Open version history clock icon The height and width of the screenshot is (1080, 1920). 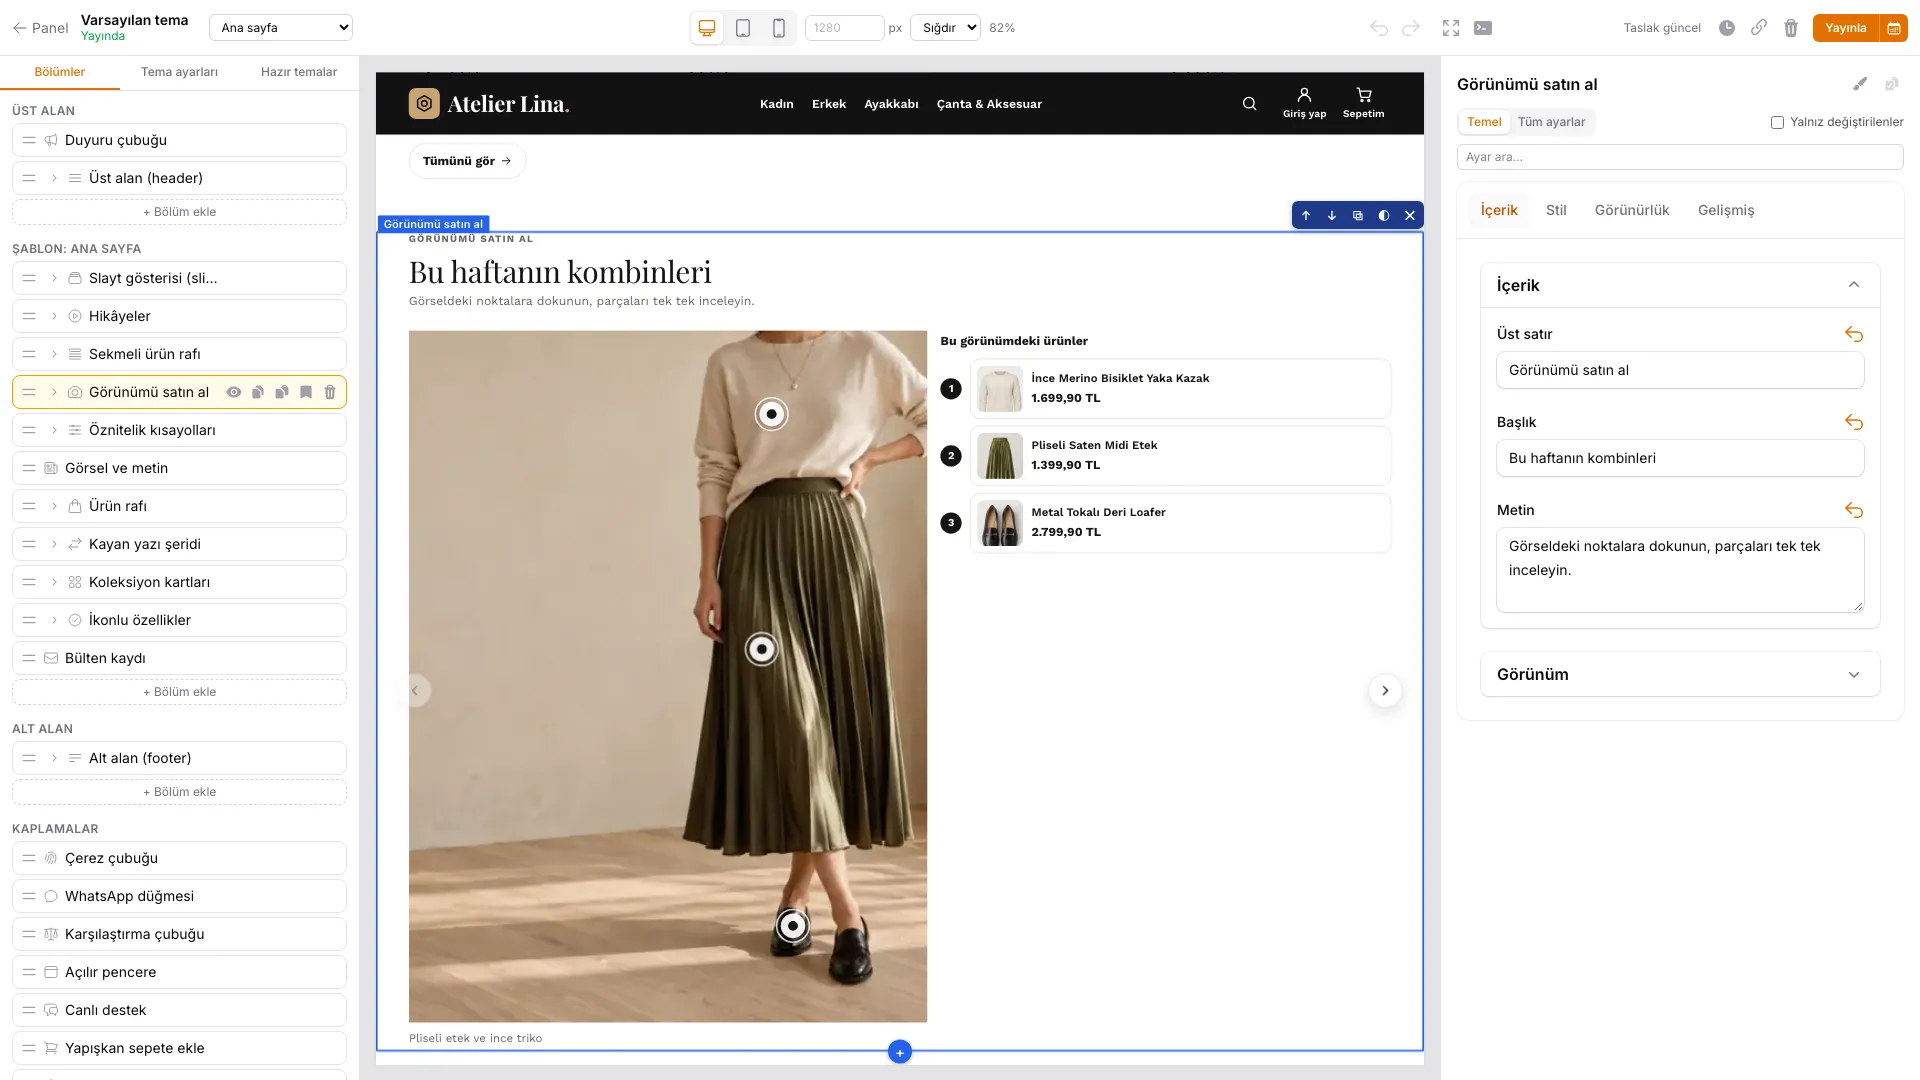click(1727, 28)
